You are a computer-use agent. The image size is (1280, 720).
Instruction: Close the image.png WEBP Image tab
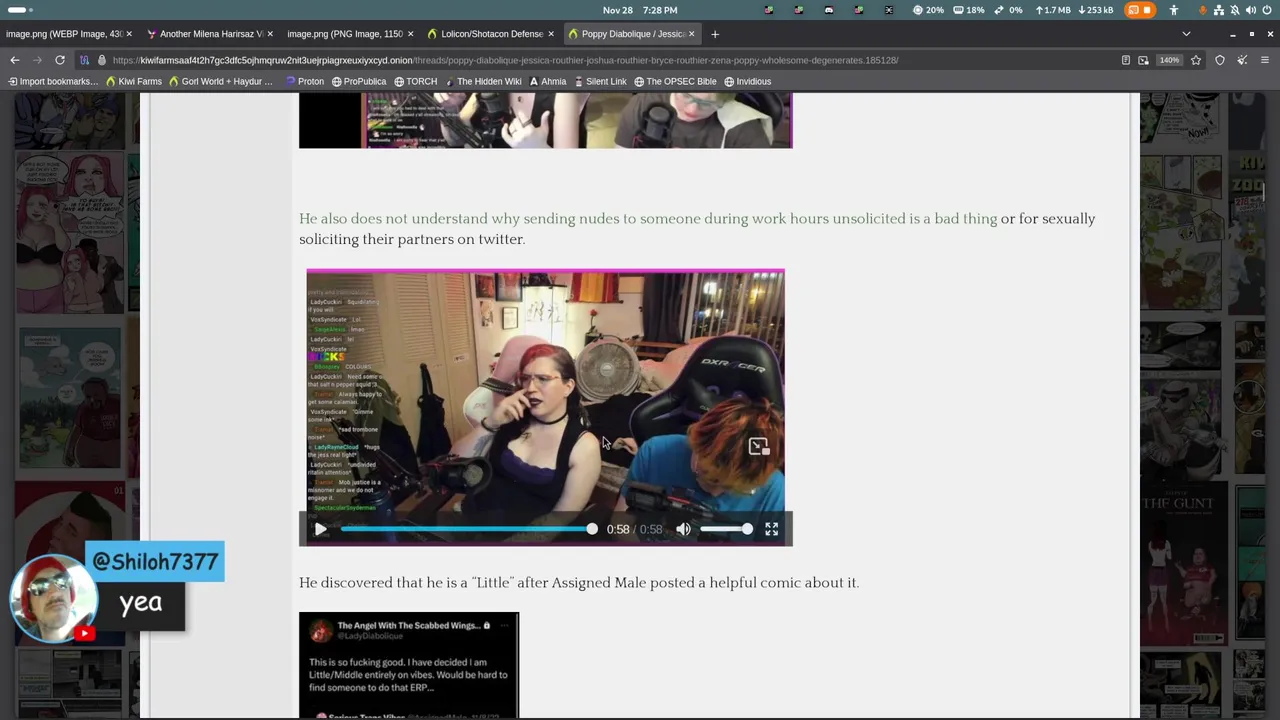[129, 34]
